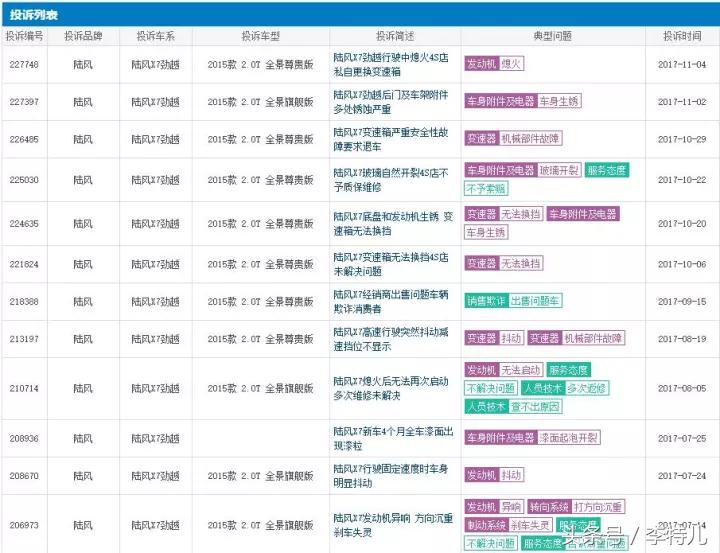720x553 pixels.
Task: Click the 无法启动 tag in row 210714
Action: (x=521, y=370)
